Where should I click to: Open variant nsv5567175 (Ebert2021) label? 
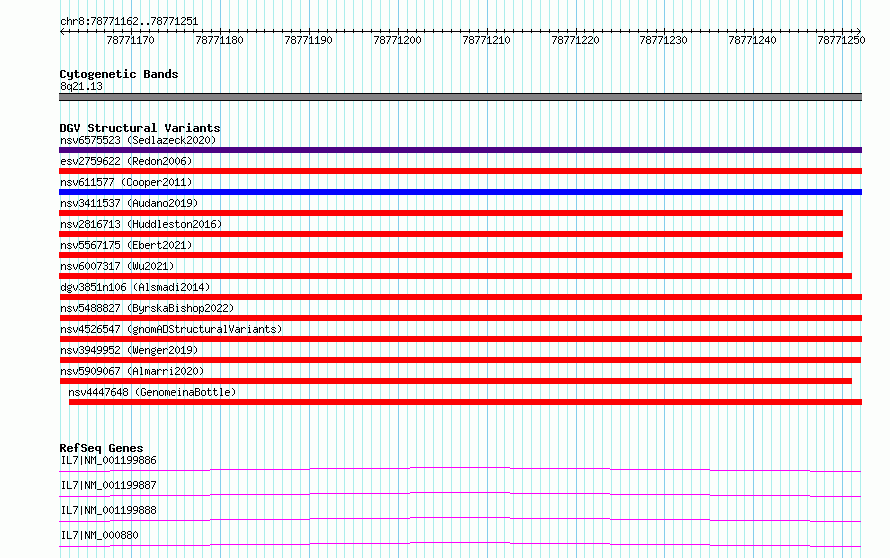pos(126,245)
